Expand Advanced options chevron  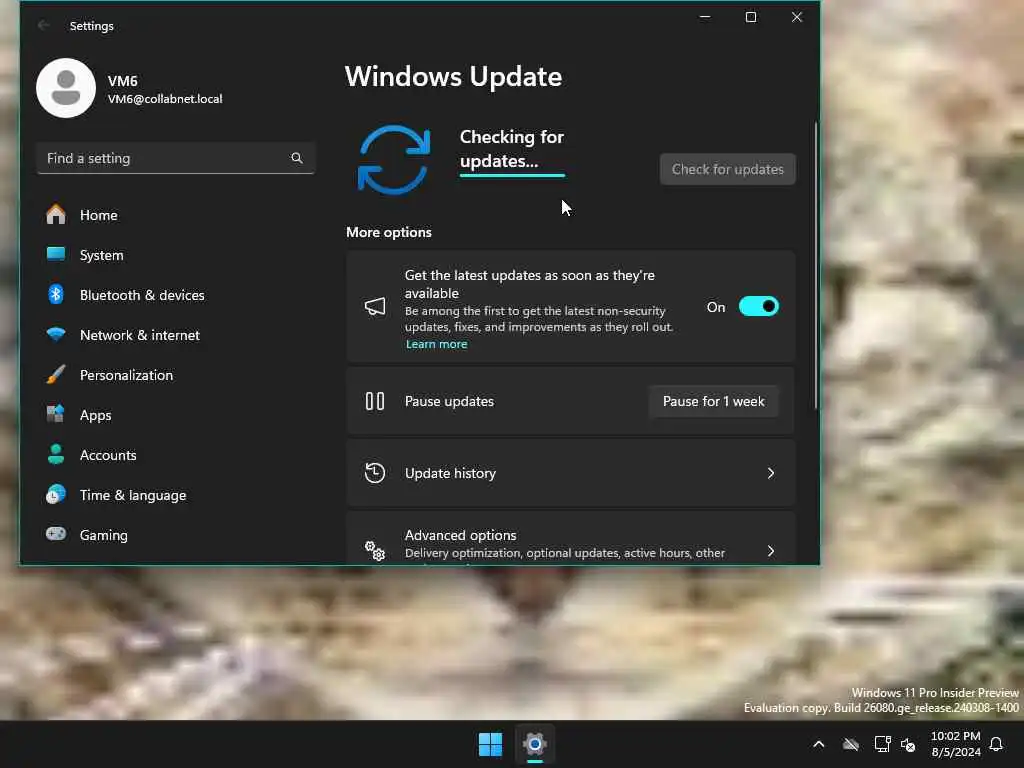(771, 551)
